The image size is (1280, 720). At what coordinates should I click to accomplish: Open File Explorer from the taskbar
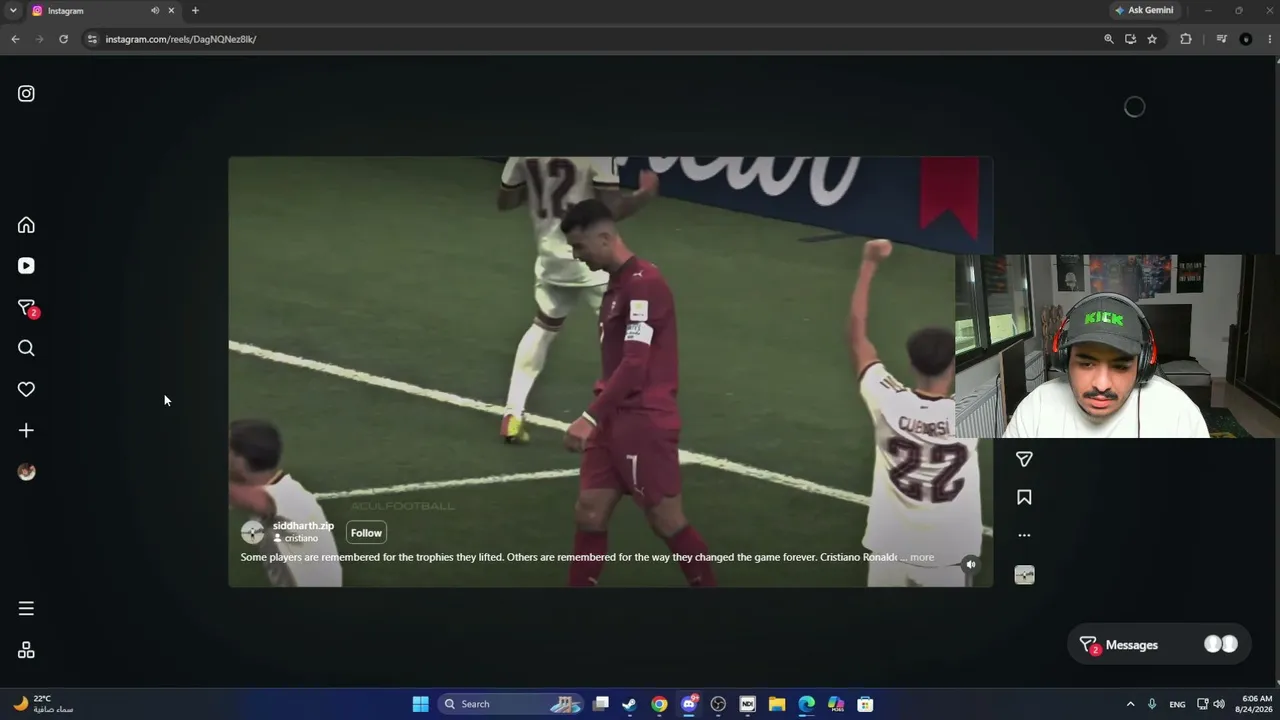pos(777,704)
